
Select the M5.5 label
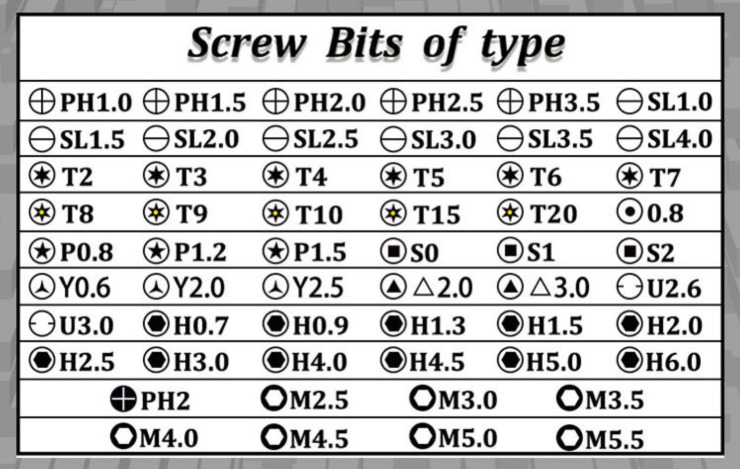613,437
